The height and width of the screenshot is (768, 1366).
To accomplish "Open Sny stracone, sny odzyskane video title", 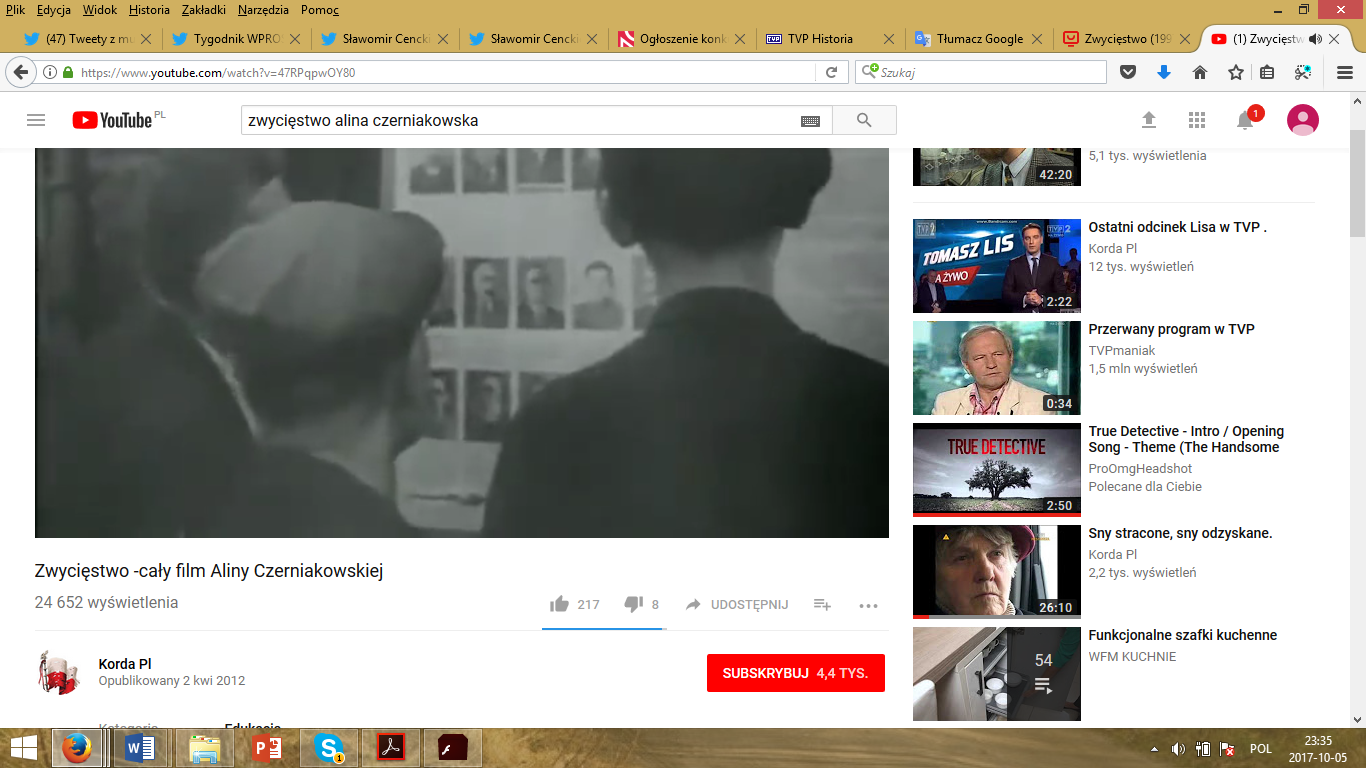I will point(1180,533).
